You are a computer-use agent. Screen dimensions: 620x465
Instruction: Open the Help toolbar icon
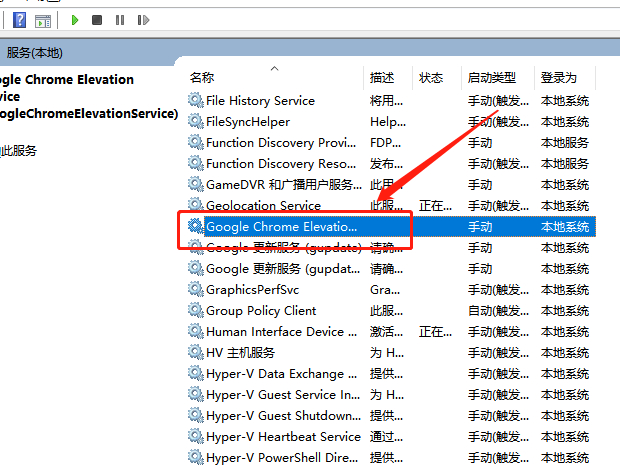click(x=19, y=20)
